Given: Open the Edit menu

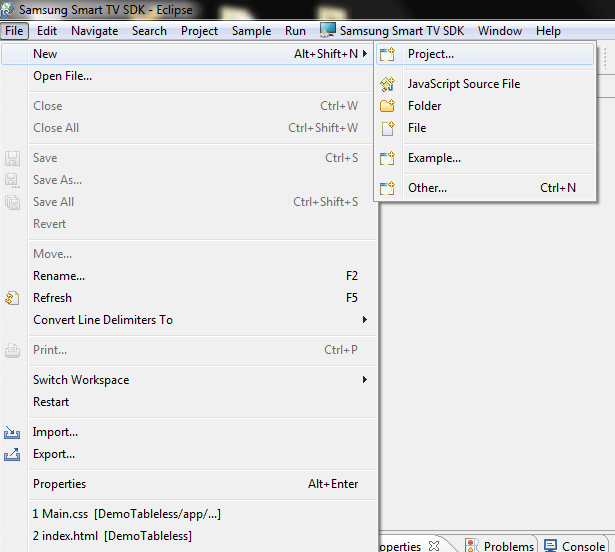Looking at the screenshot, I should pos(47,31).
